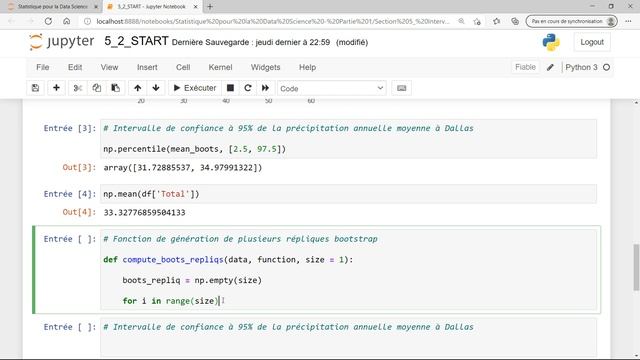
Task: Open the Kernel menu
Action: (x=220, y=67)
